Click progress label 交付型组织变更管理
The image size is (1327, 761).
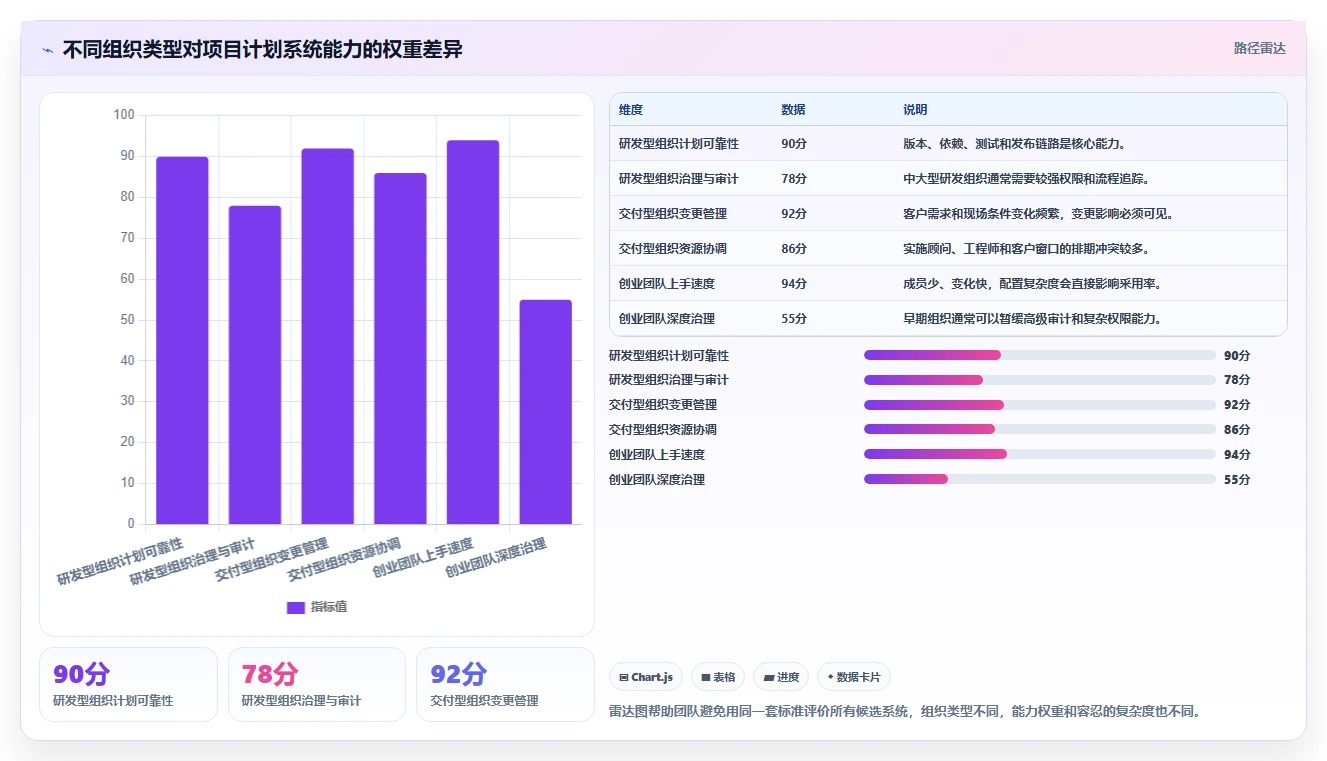(x=663, y=405)
